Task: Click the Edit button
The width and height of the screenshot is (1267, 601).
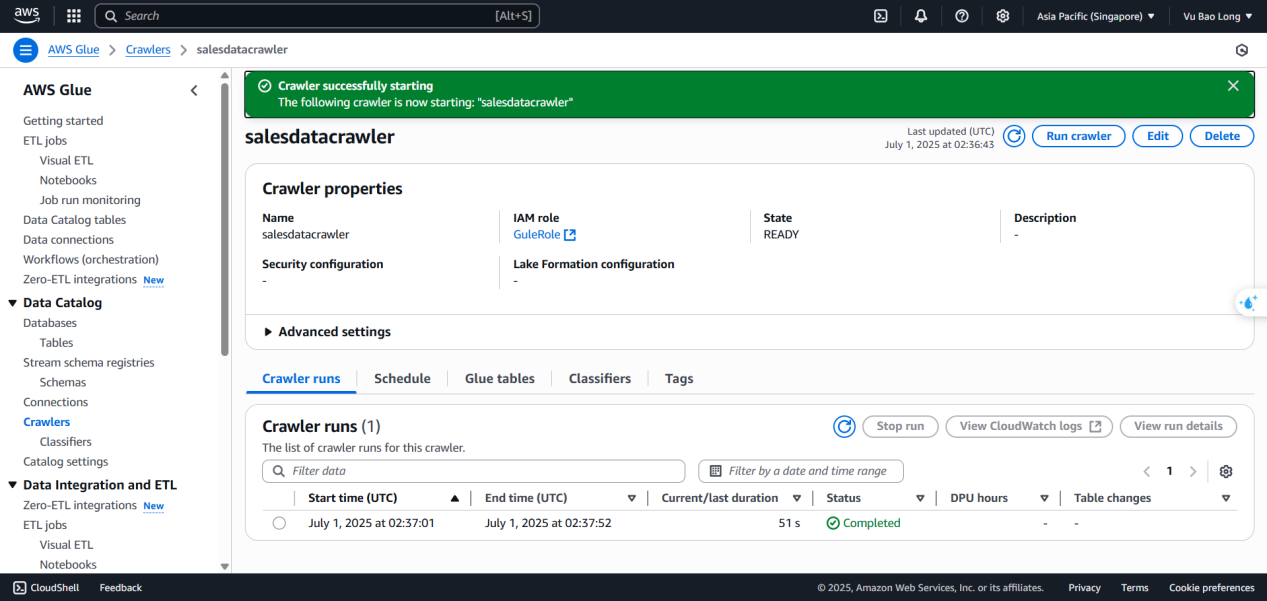Action: click(1158, 136)
